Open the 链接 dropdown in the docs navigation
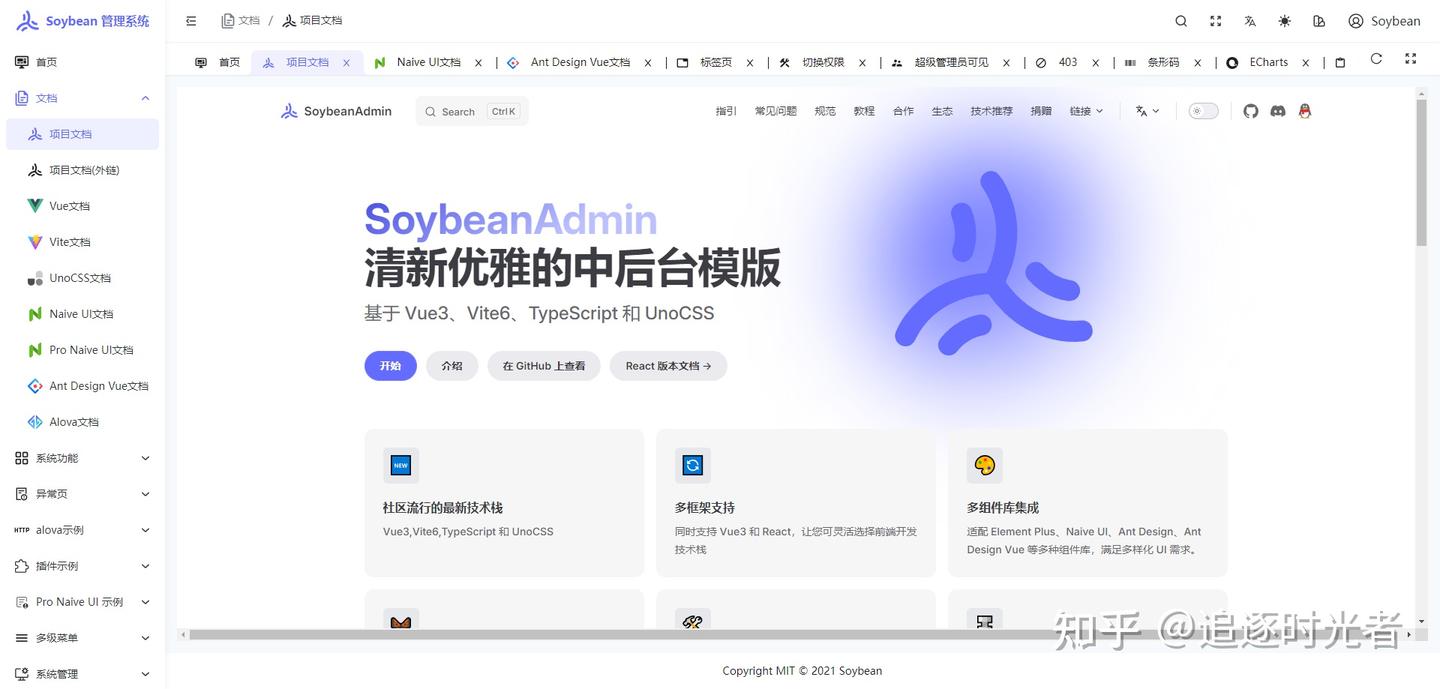 (x=1085, y=111)
